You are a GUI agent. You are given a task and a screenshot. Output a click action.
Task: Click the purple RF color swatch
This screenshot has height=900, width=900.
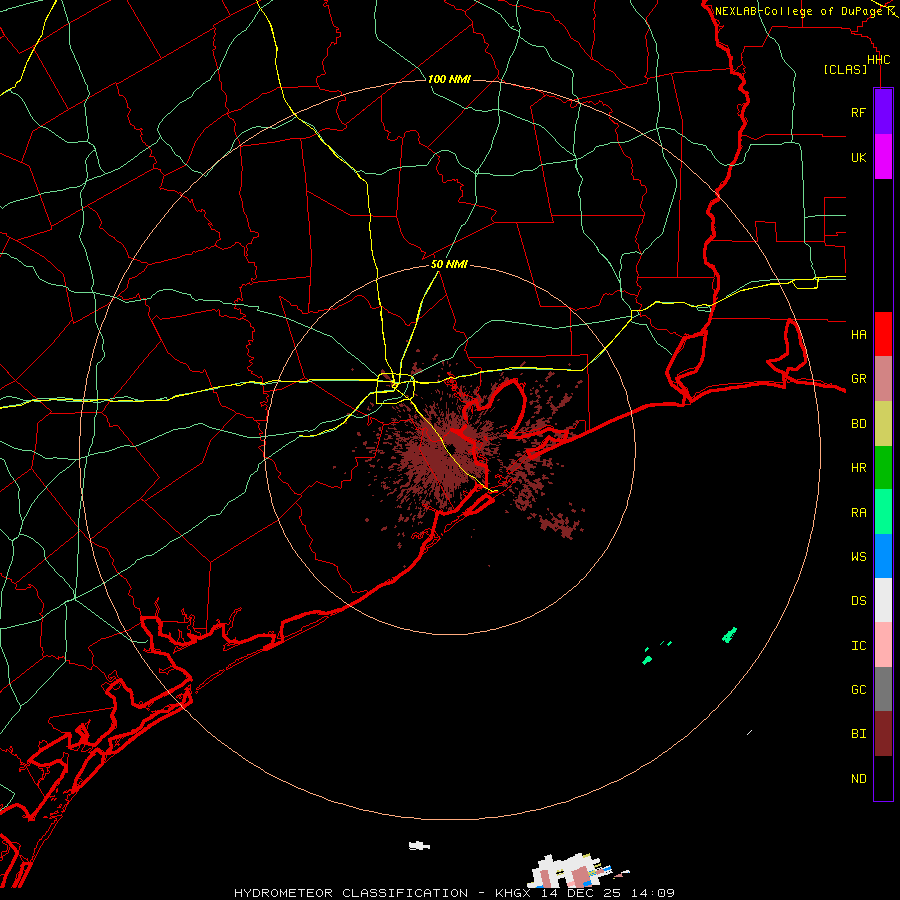pyautogui.click(x=883, y=112)
